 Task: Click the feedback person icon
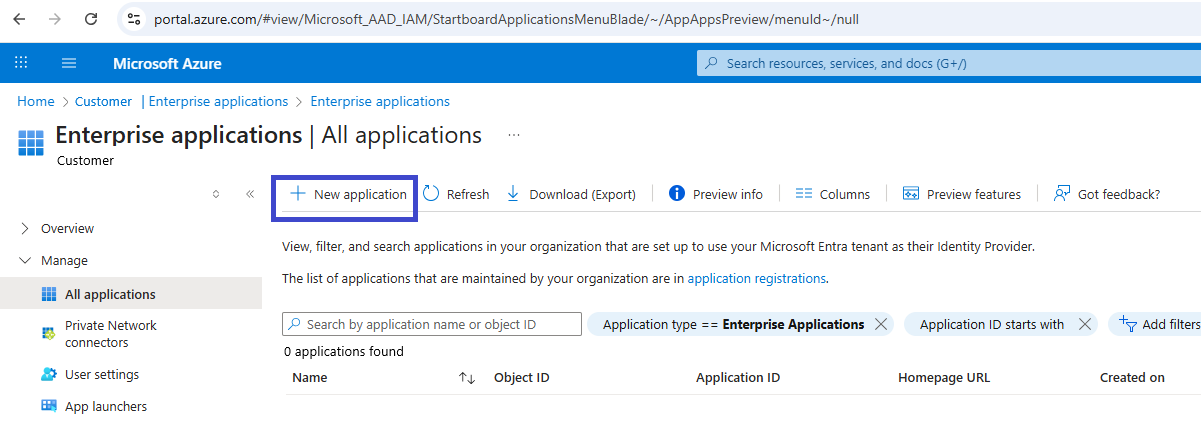tap(1062, 194)
